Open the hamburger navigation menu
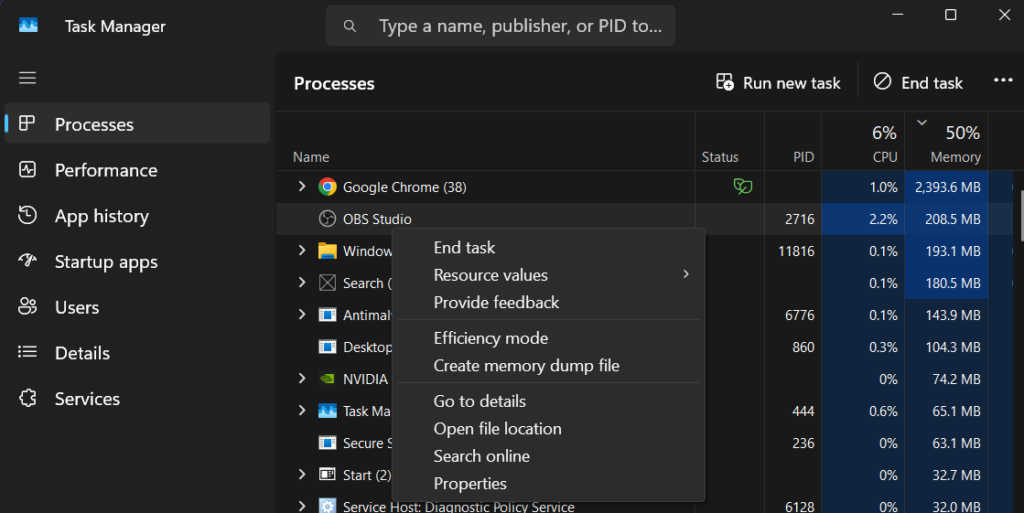 (x=27, y=78)
